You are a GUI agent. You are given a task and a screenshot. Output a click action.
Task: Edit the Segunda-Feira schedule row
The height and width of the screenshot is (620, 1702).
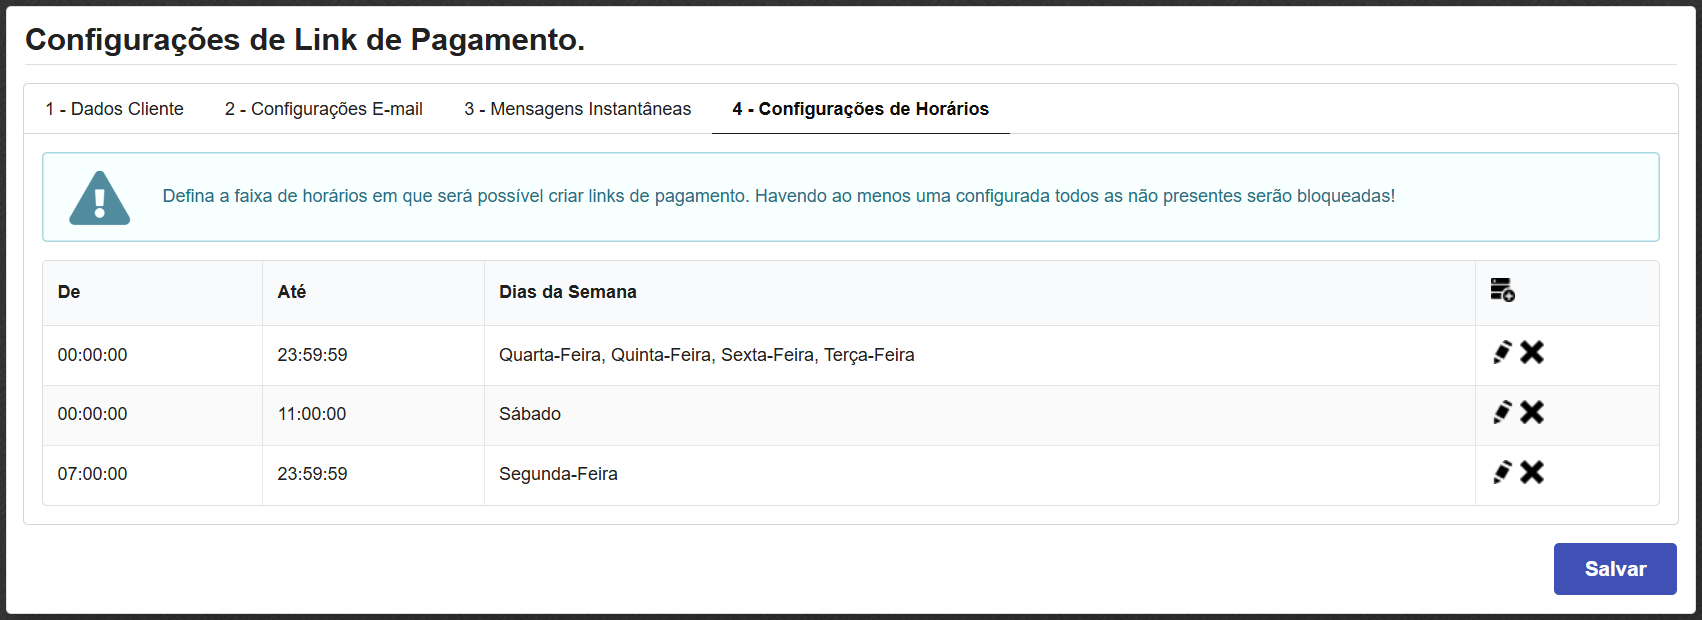1502,472
